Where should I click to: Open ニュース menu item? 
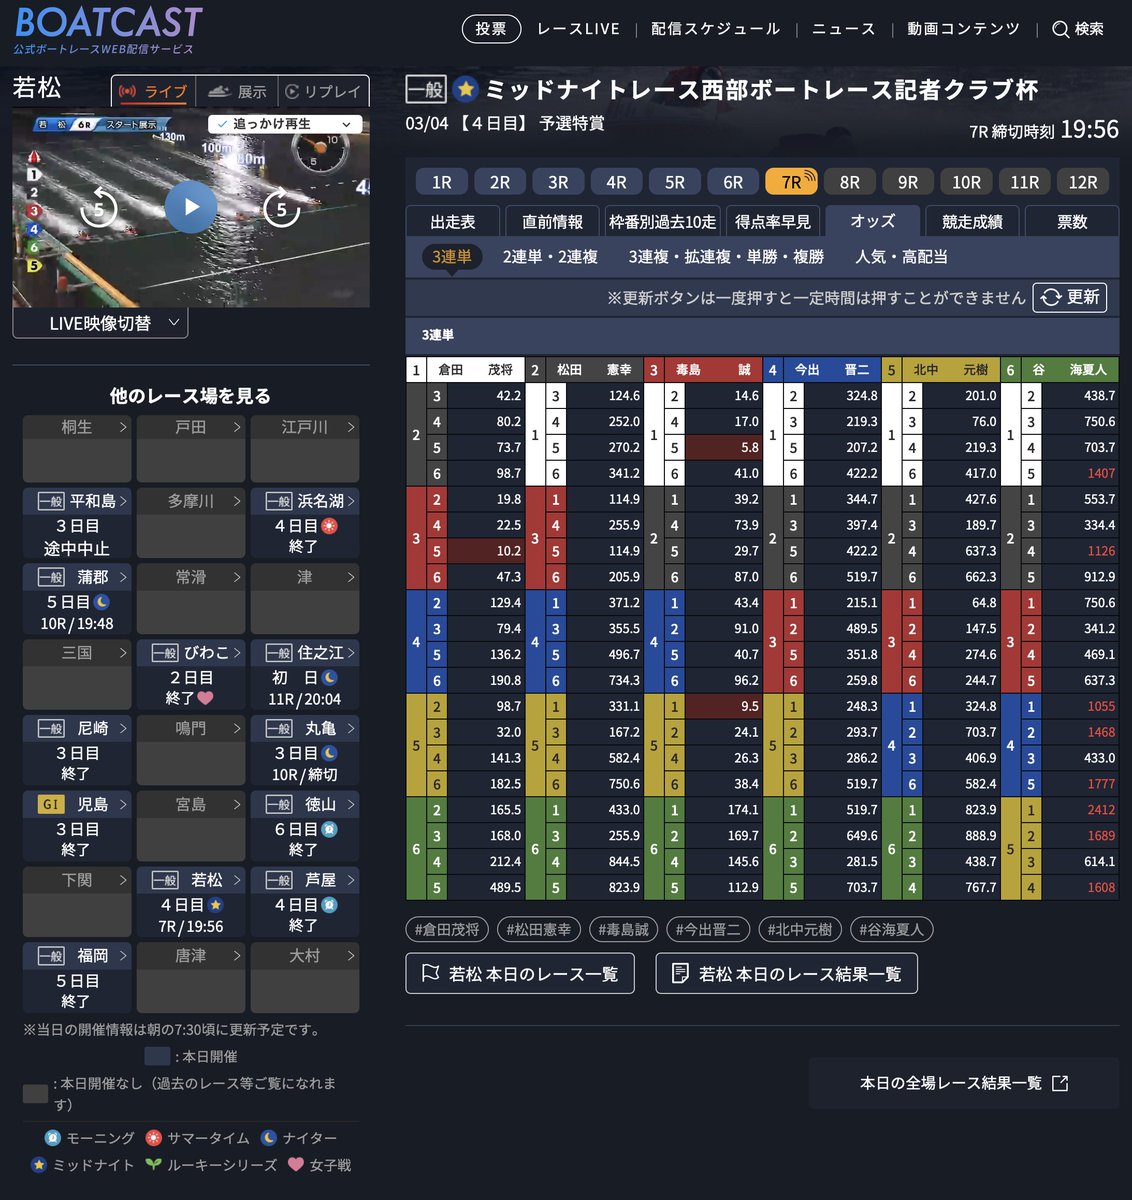pyautogui.click(x=844, y=29)
